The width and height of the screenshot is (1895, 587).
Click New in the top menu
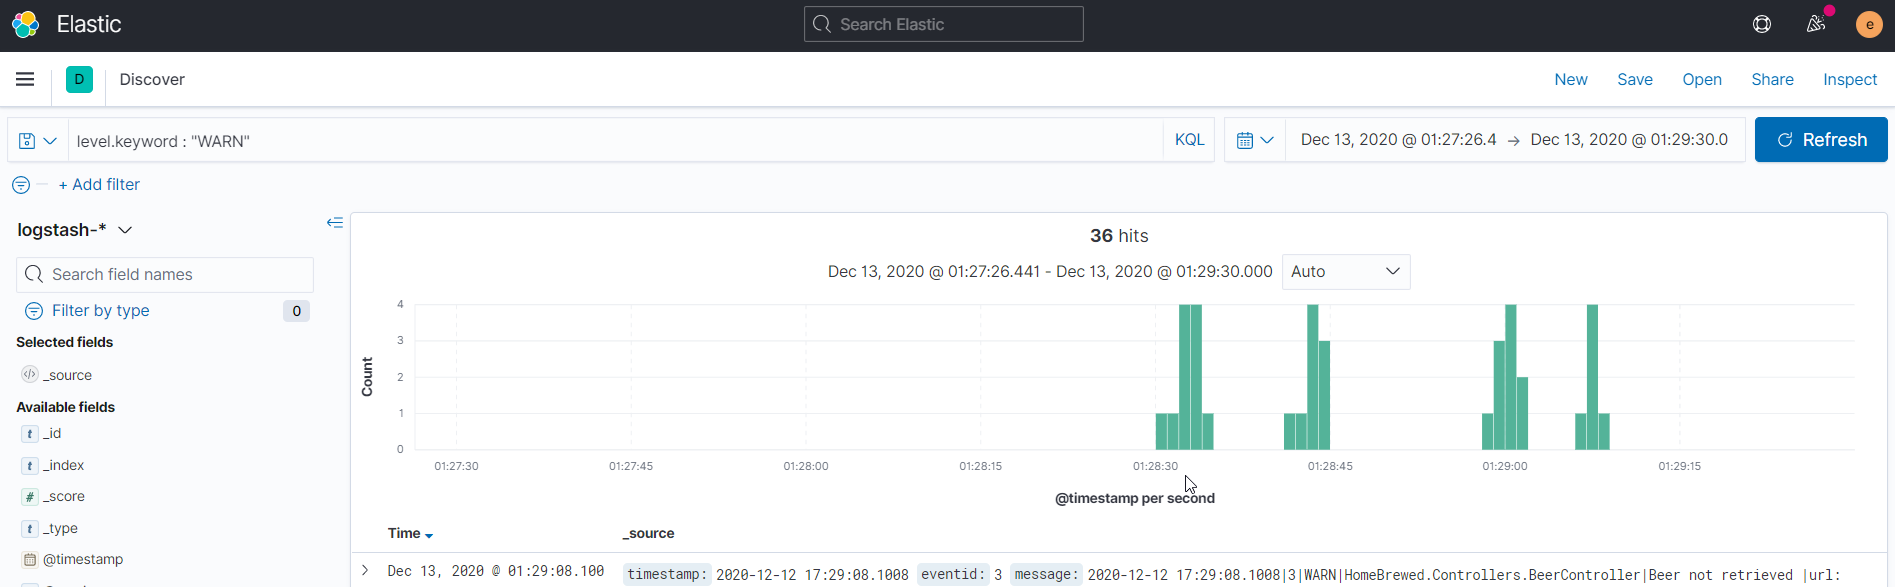pos(1570,79)
